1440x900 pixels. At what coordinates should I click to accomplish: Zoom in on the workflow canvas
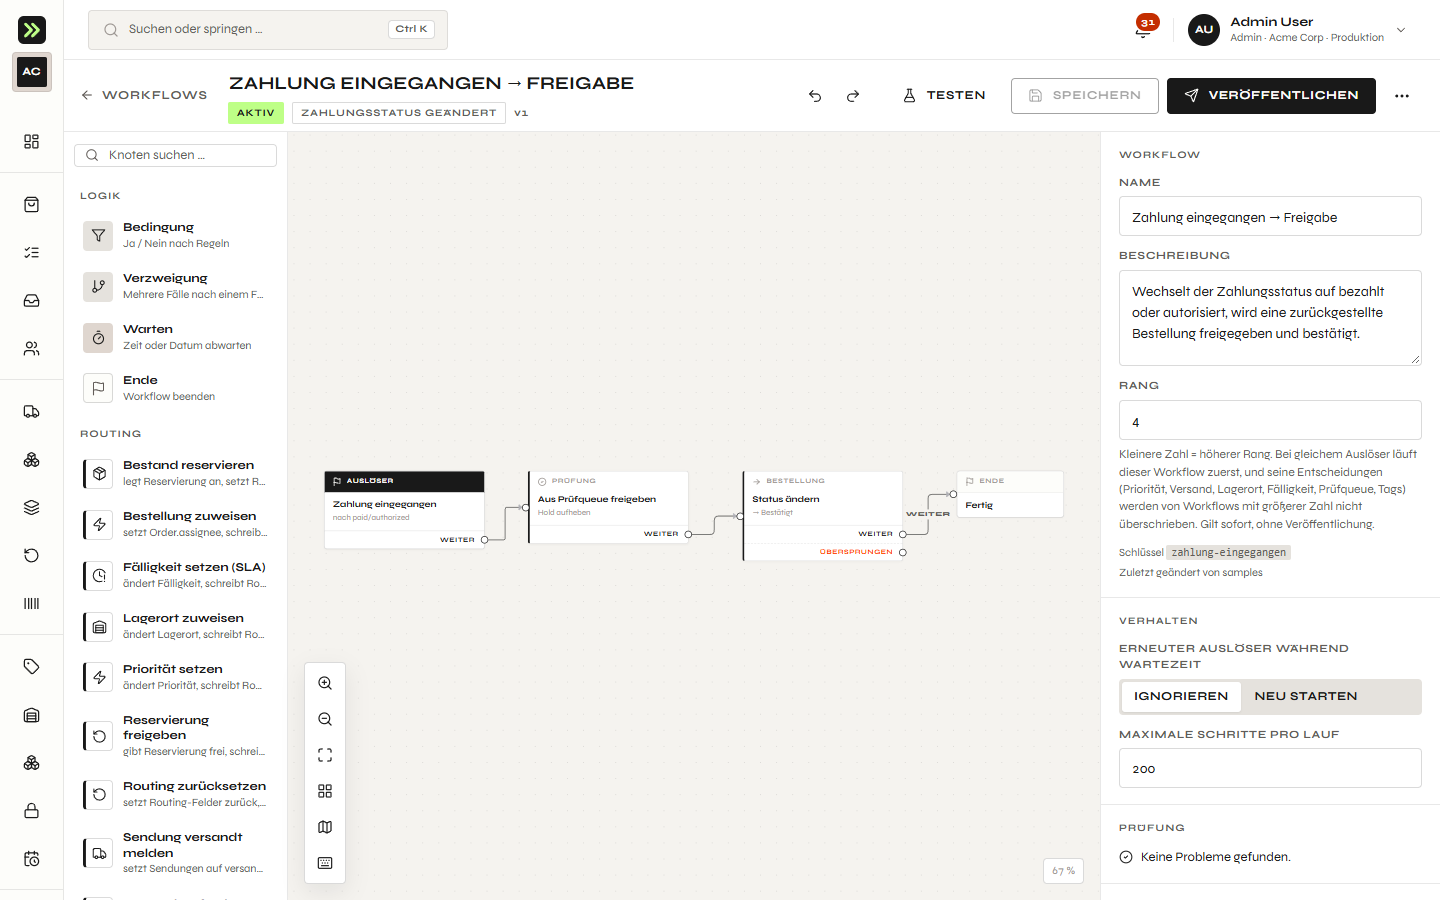[x=325, y=683]
